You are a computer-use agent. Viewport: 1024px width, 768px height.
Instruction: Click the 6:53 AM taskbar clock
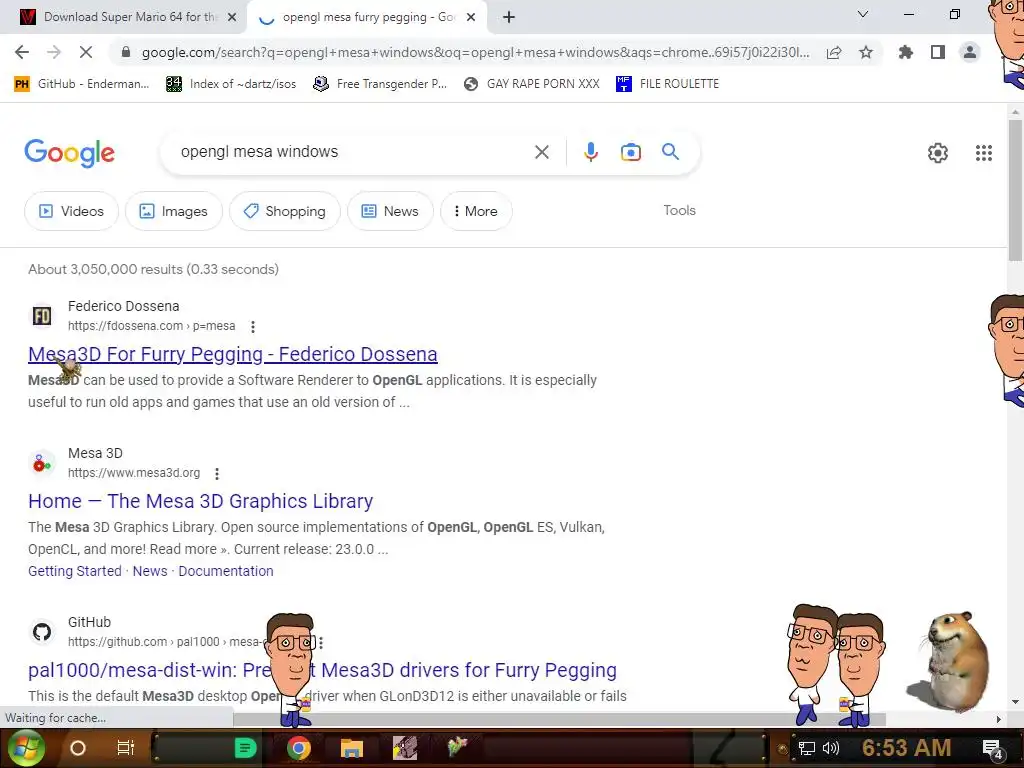[906, 748]
